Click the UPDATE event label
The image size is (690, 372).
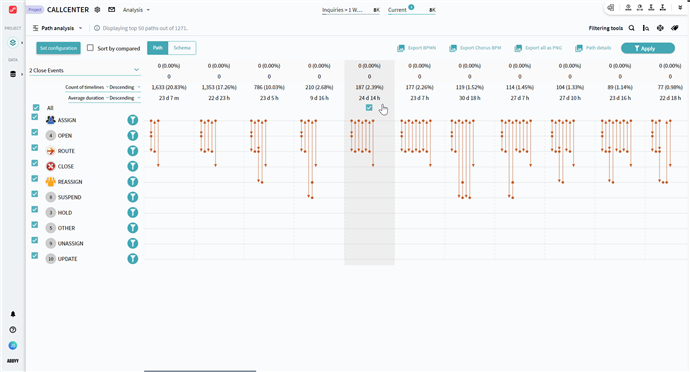[67, 259]
